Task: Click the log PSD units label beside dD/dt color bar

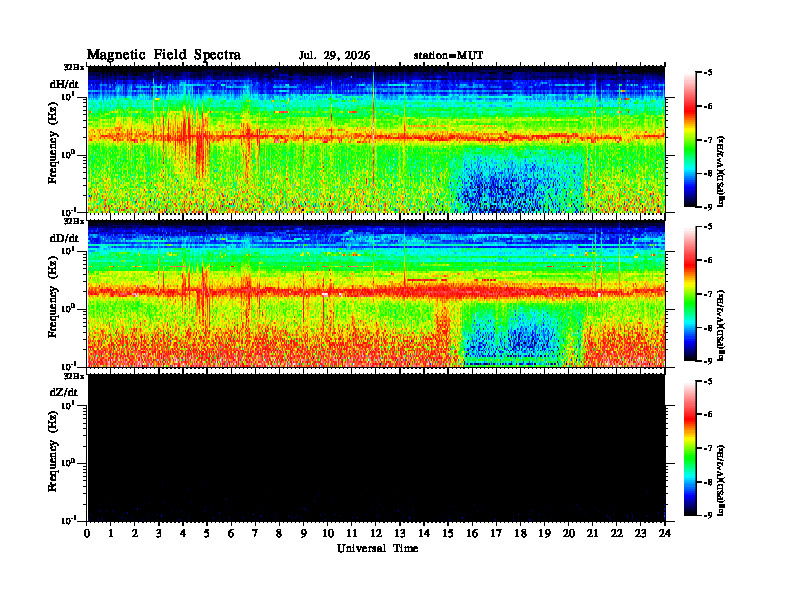Action: pyautogui.click(x=722, y=326)
